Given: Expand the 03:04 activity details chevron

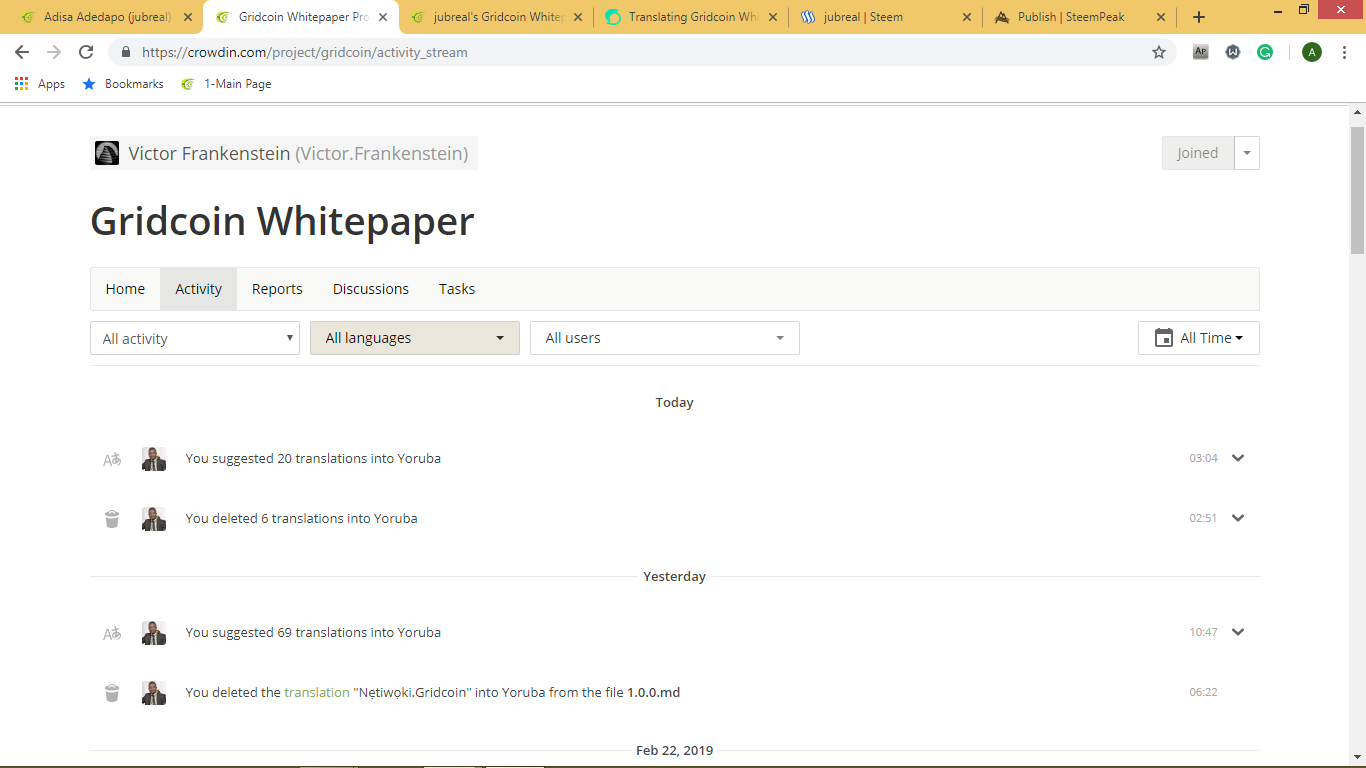Looking at the screenshot, I should tap(1238, 458).
